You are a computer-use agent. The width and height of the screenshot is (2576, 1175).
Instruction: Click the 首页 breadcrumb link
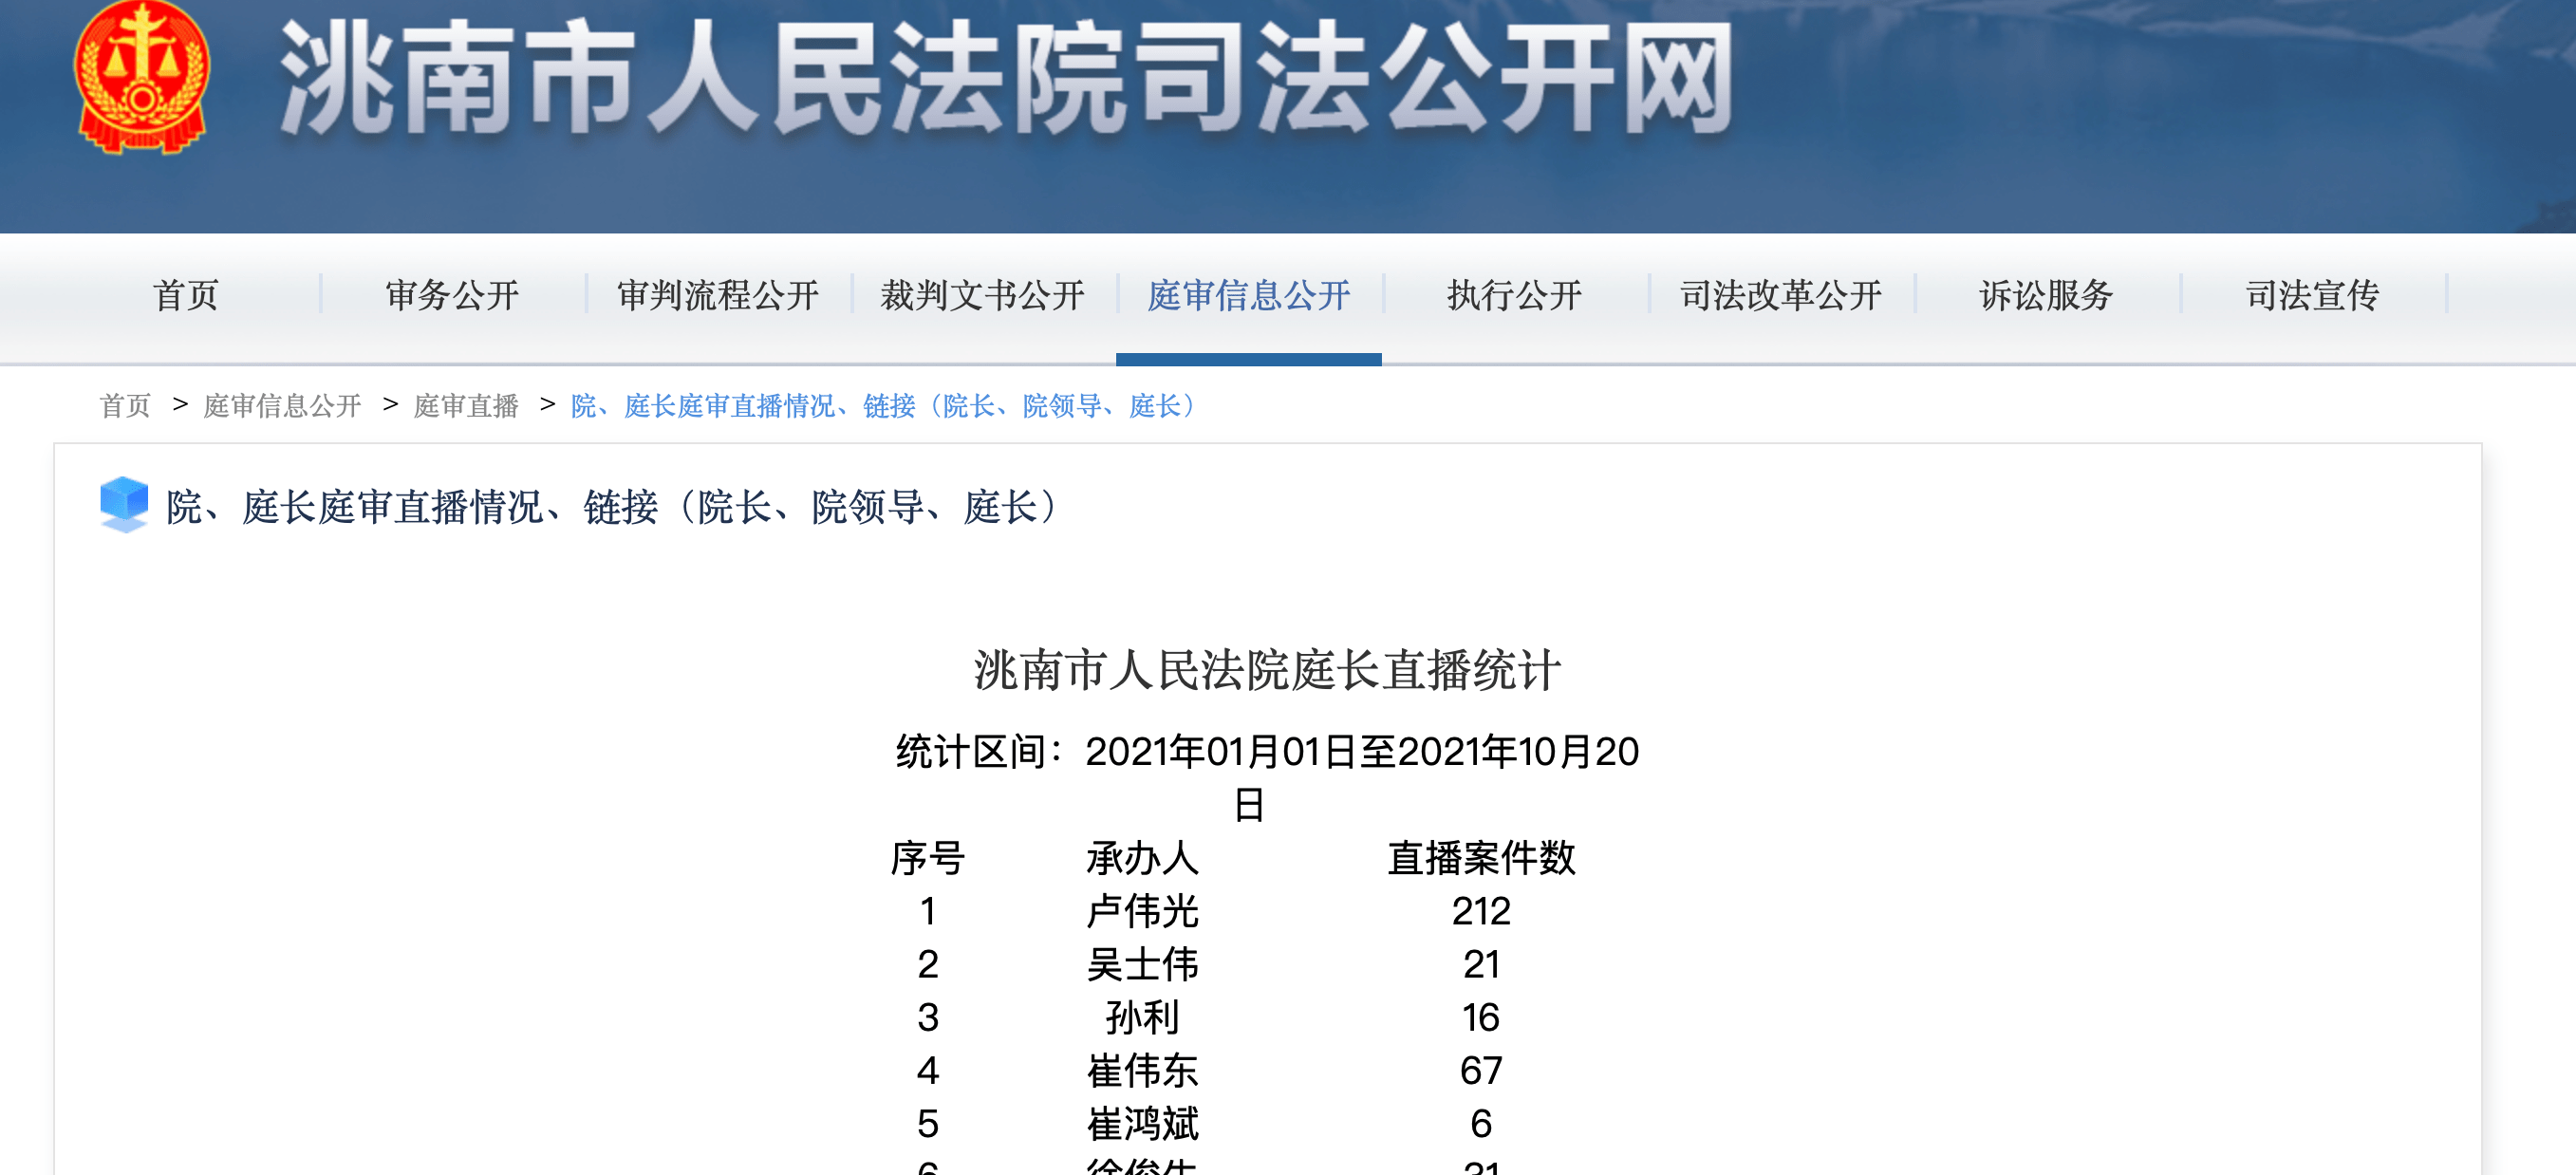tap(125, 405)
